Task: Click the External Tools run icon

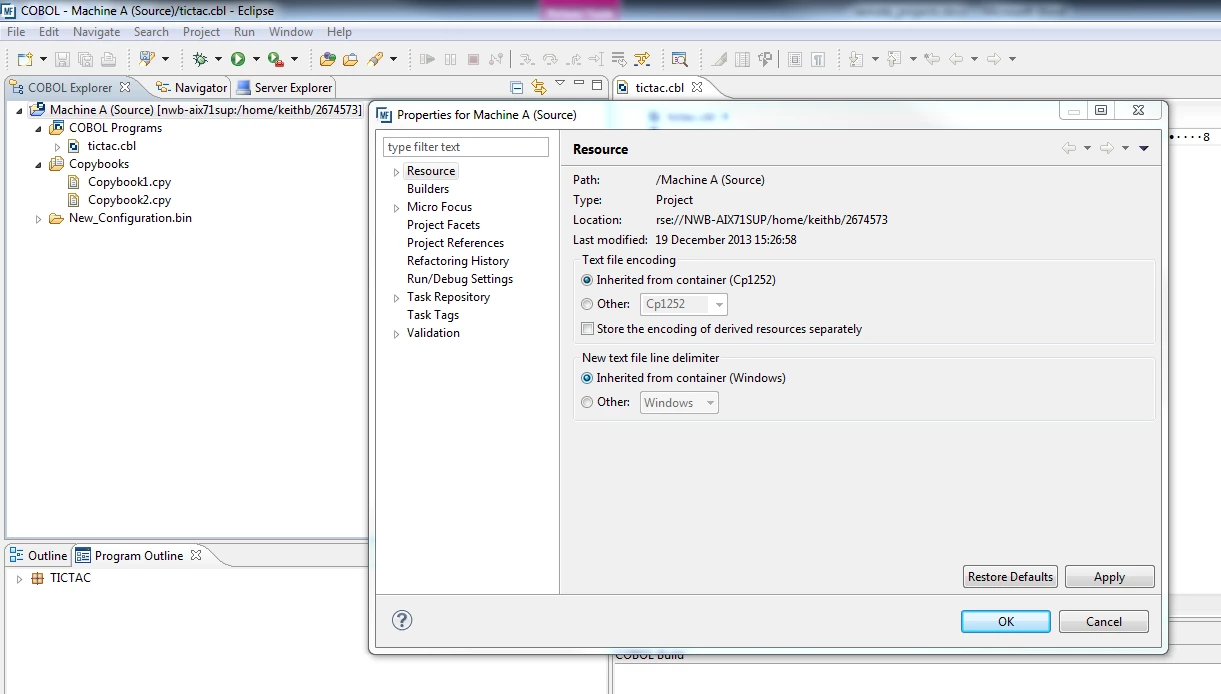Action: [x=275, y=59]
